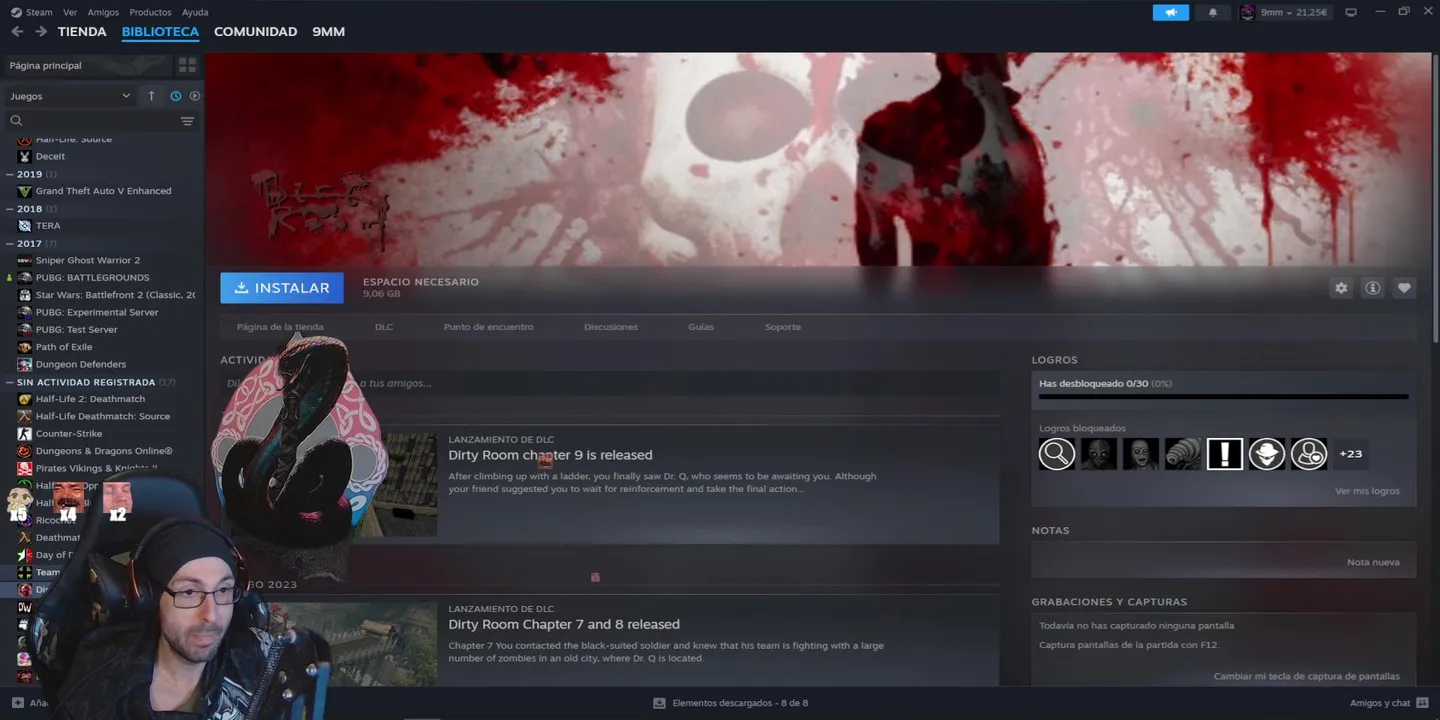Open Amigos y chat panel
Screen dimensions: 1440x720
[1388, 703]
